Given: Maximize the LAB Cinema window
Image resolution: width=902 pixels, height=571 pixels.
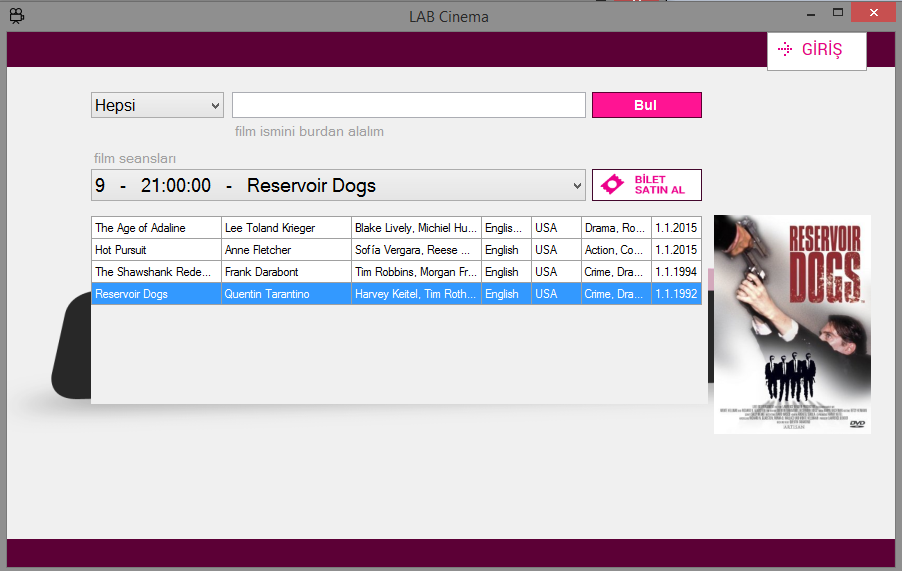Looking at the screenshot, I should (x=838, y=13).
